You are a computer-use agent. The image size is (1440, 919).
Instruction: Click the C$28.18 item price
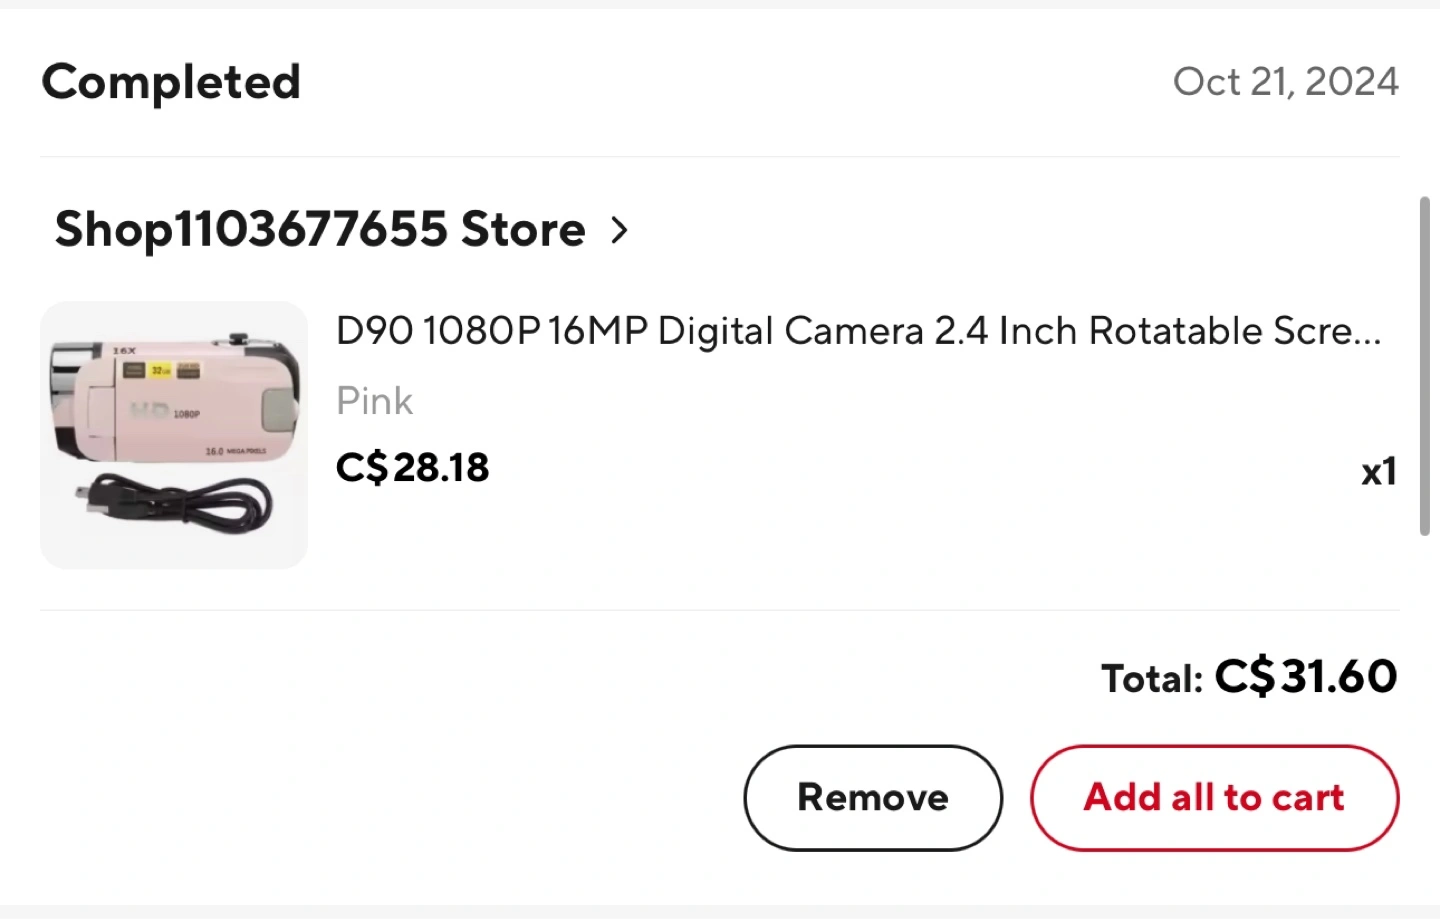(412, 467)
